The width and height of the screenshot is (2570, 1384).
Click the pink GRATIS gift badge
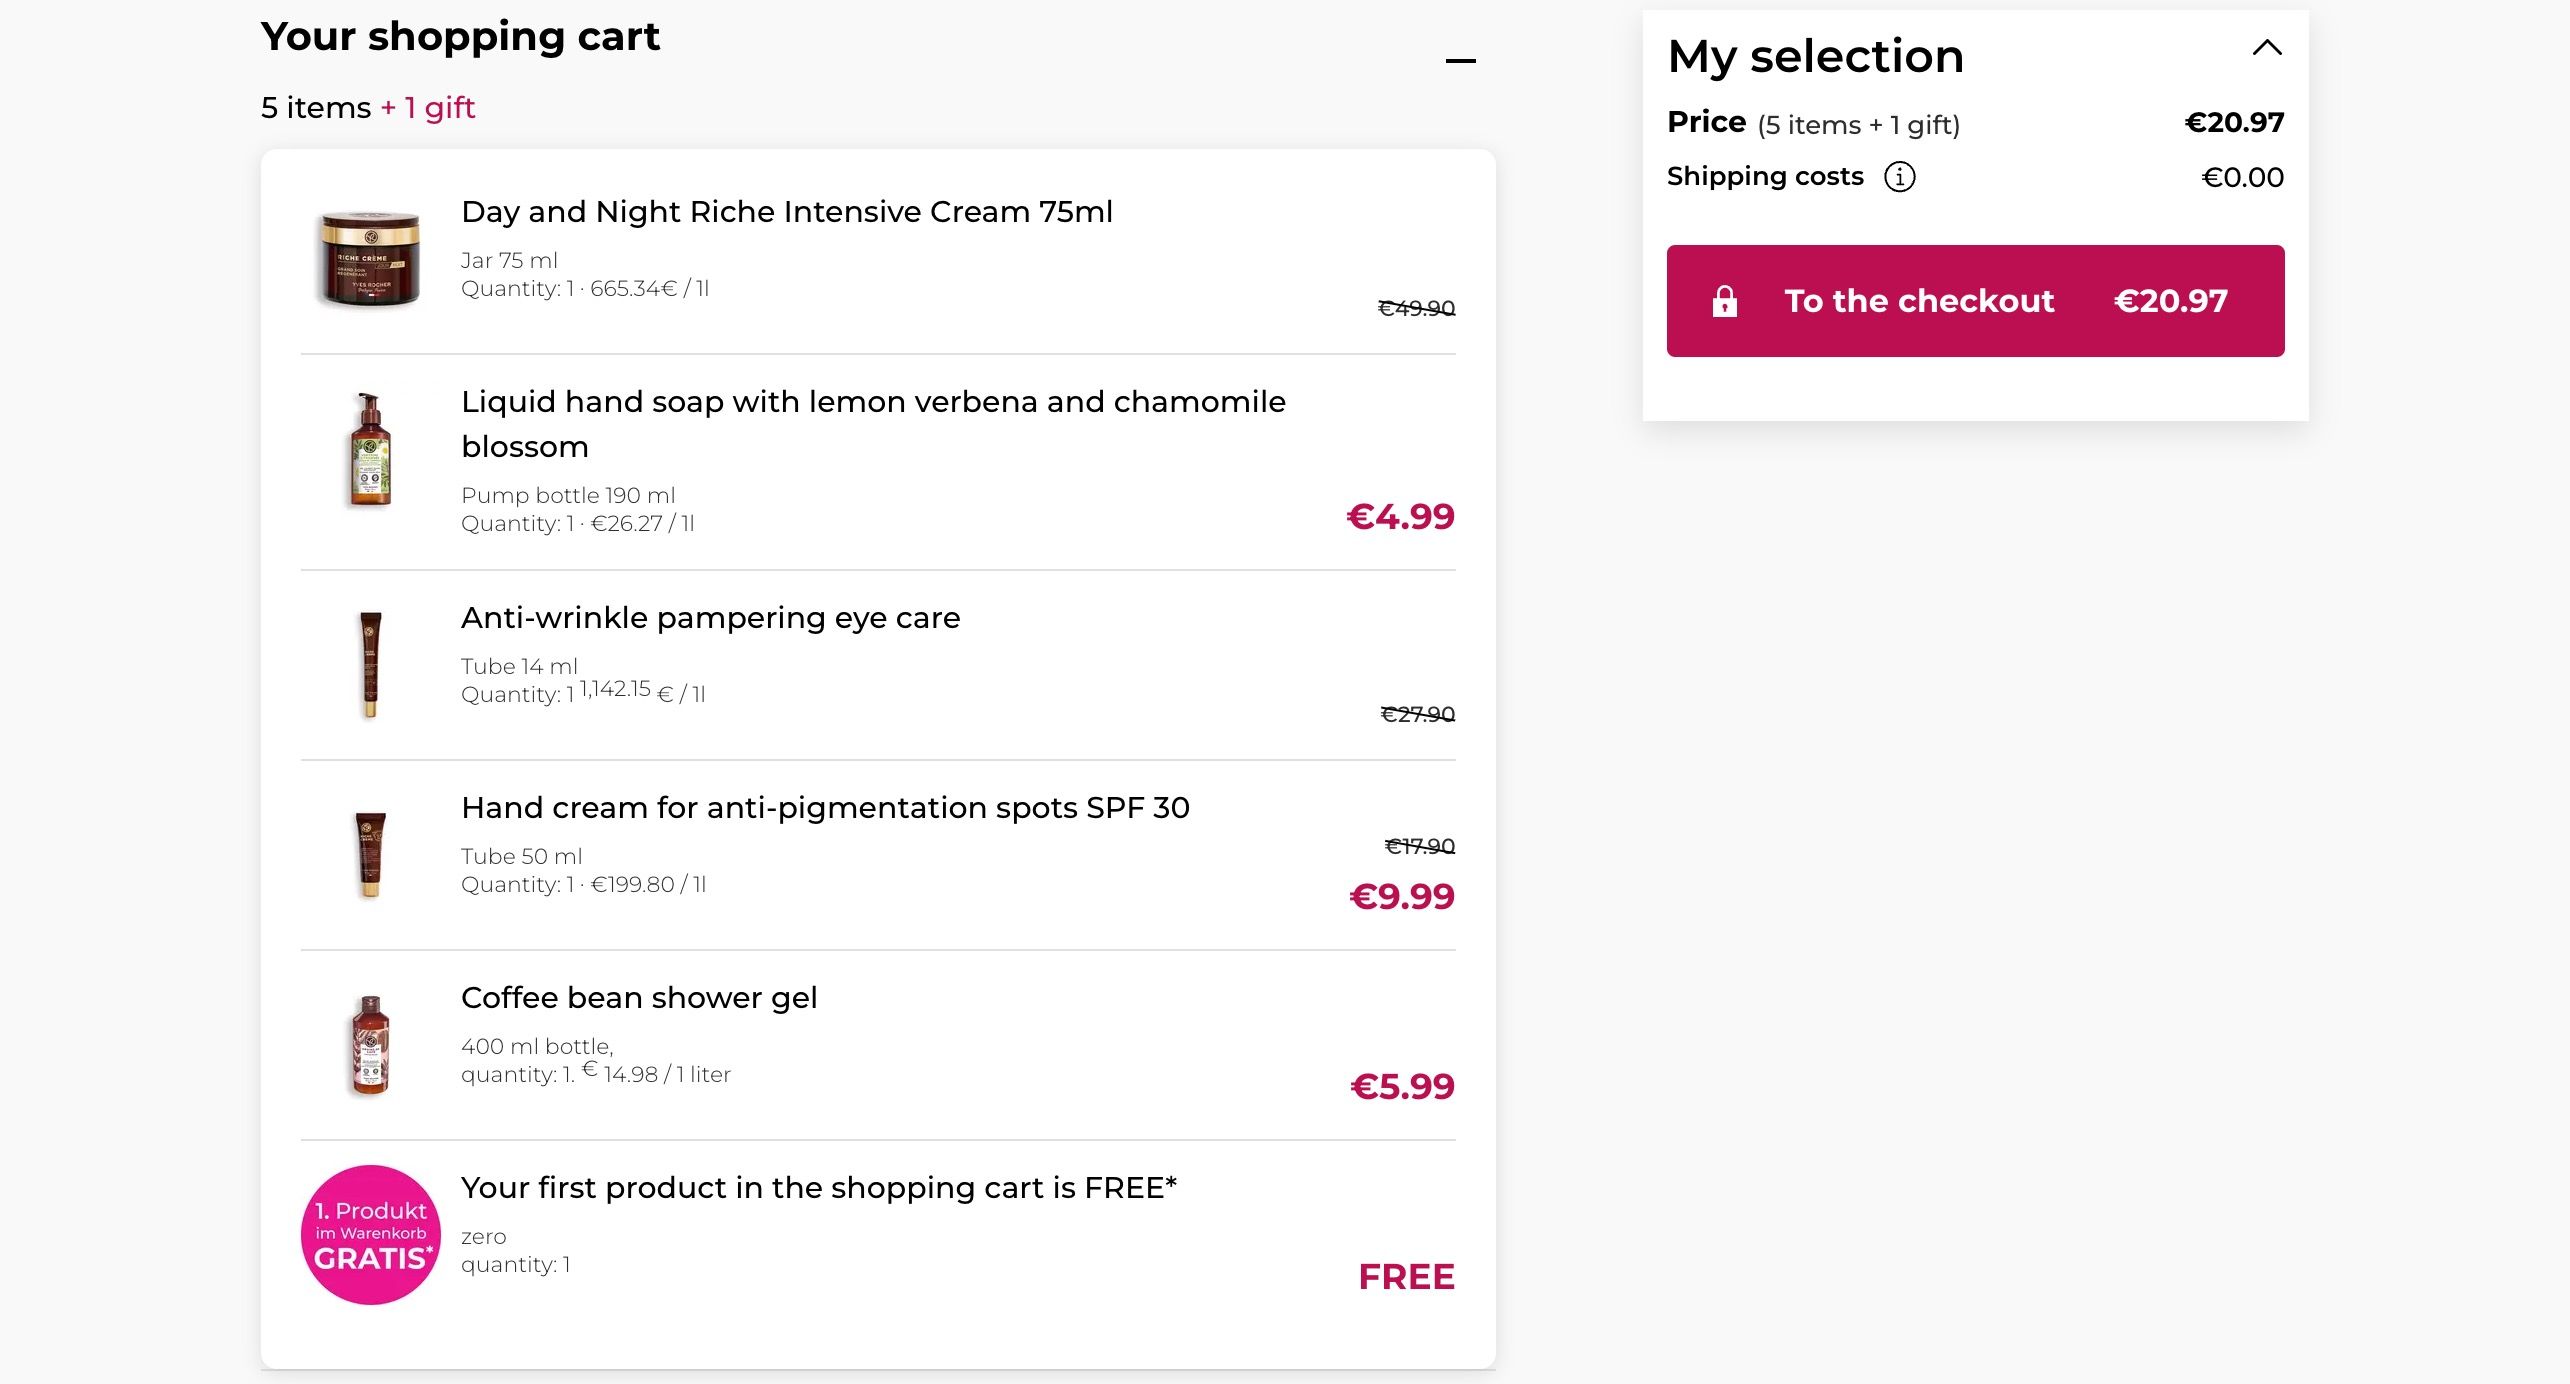point(370,1235)
